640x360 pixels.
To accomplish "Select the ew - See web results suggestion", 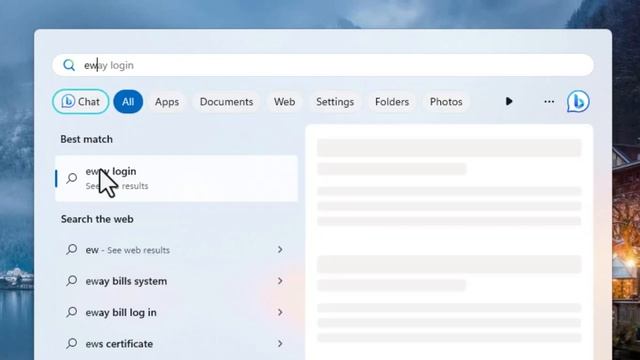I will point(176,250).
